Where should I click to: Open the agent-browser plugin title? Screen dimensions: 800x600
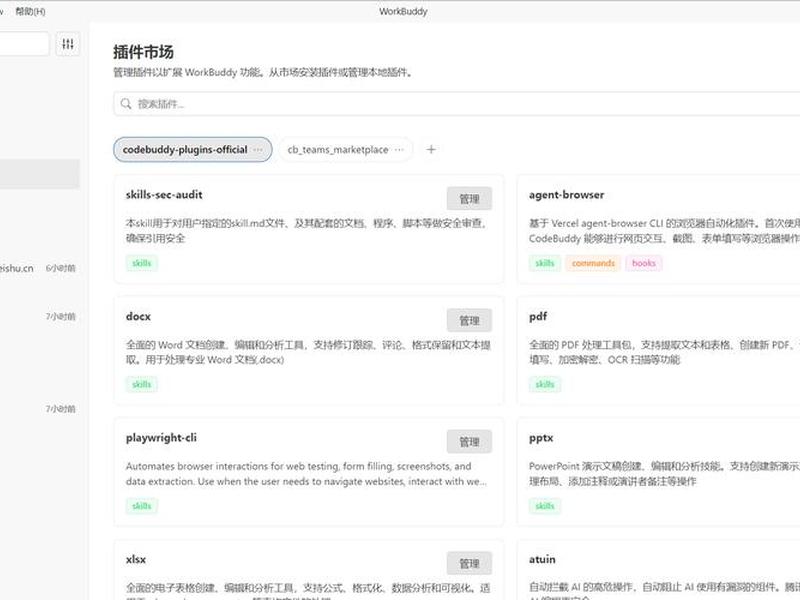(566, 194)
